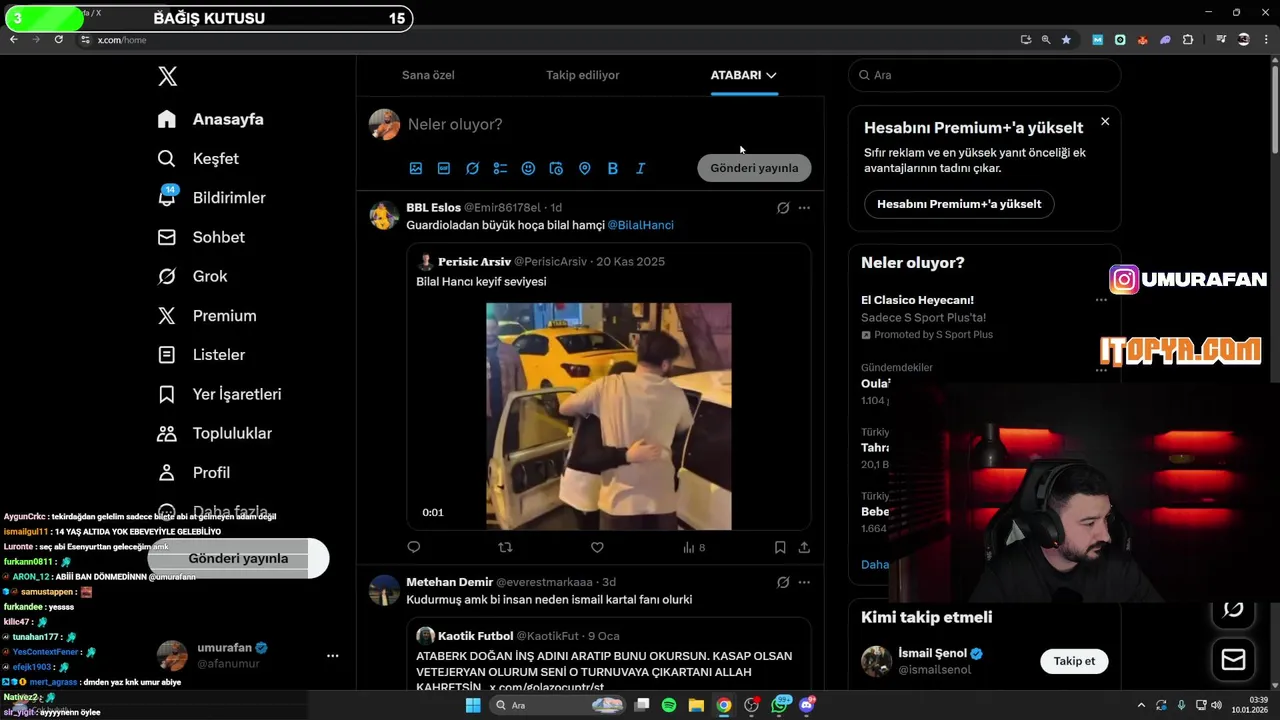Tag a location on the post

tap(585, 168)
